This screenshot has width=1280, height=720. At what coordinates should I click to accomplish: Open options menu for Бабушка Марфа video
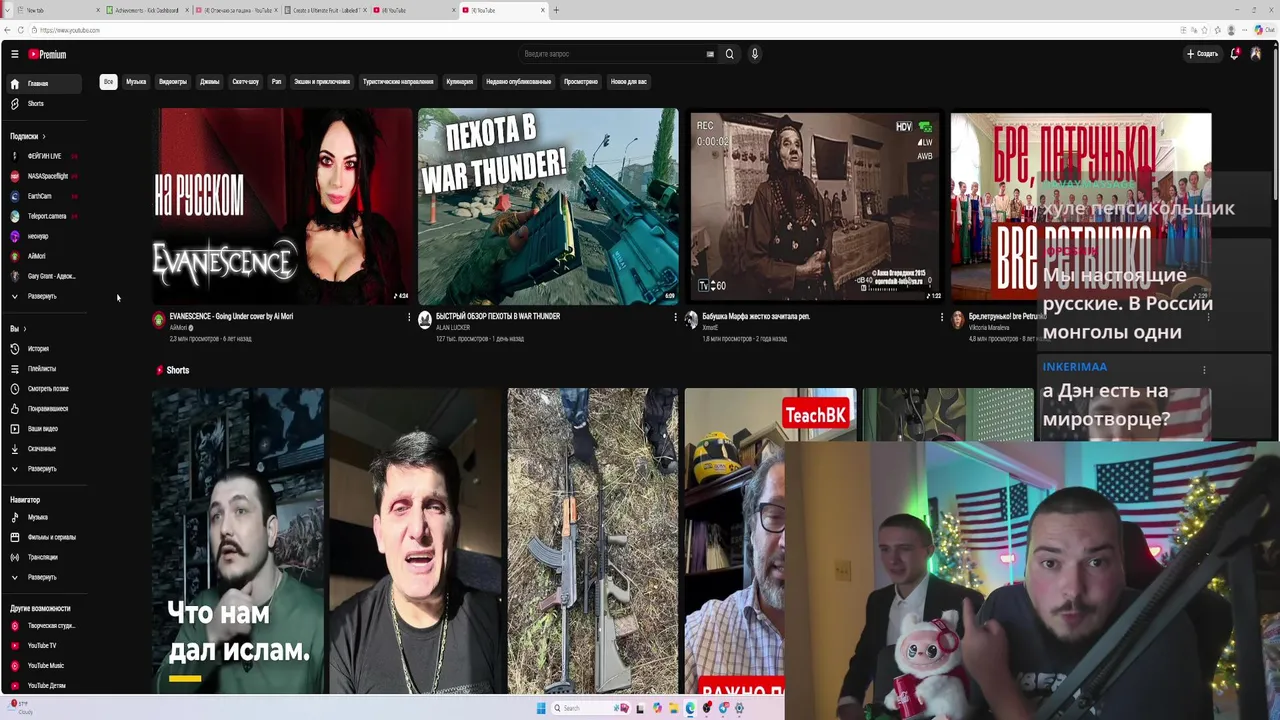941,317
